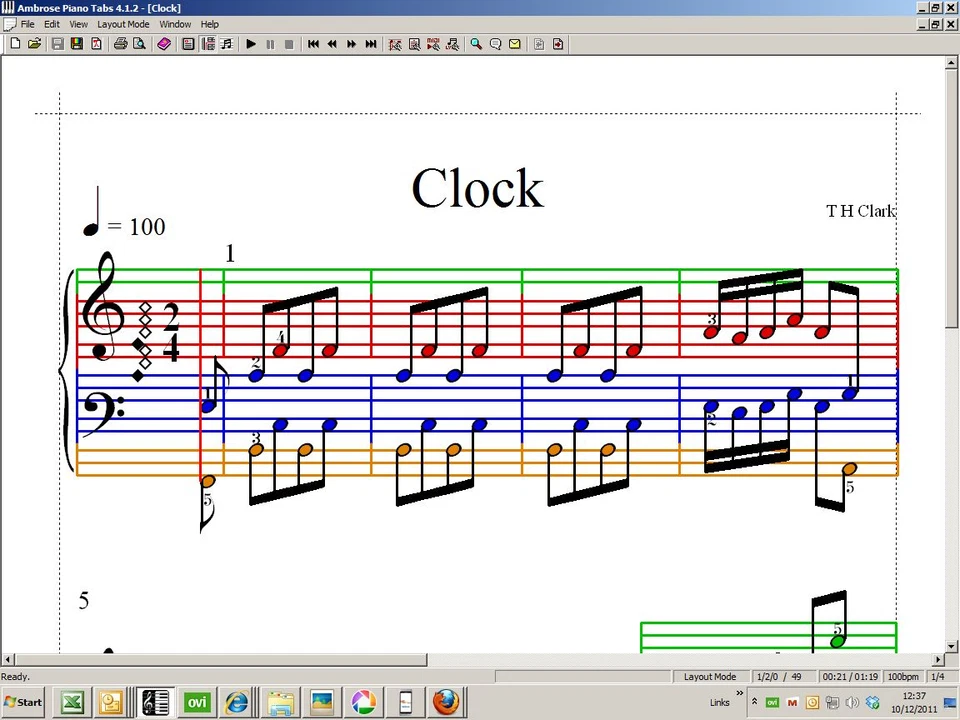Pause the song playback

point(270,43)
